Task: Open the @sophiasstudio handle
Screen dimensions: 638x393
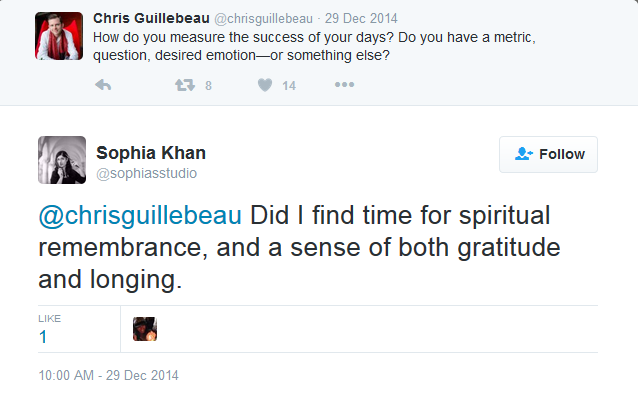Action: [x=146, y=173]
